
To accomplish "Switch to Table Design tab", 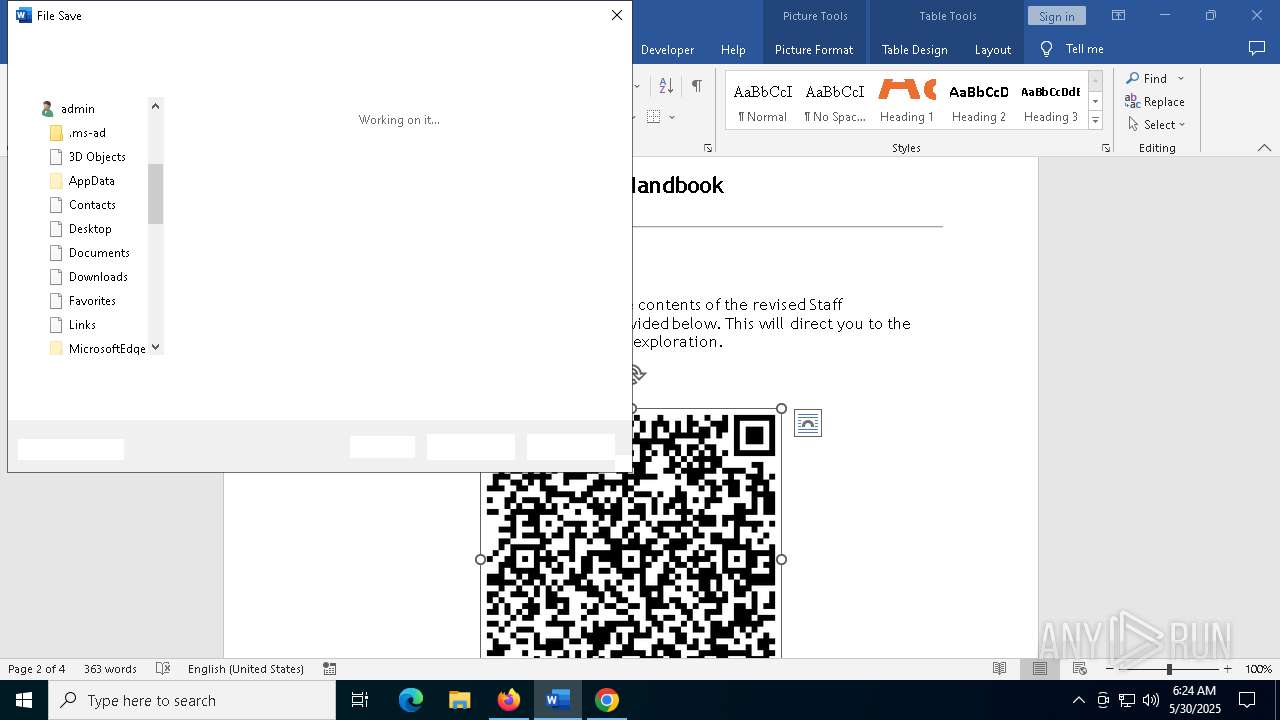I will pos(914,49).
